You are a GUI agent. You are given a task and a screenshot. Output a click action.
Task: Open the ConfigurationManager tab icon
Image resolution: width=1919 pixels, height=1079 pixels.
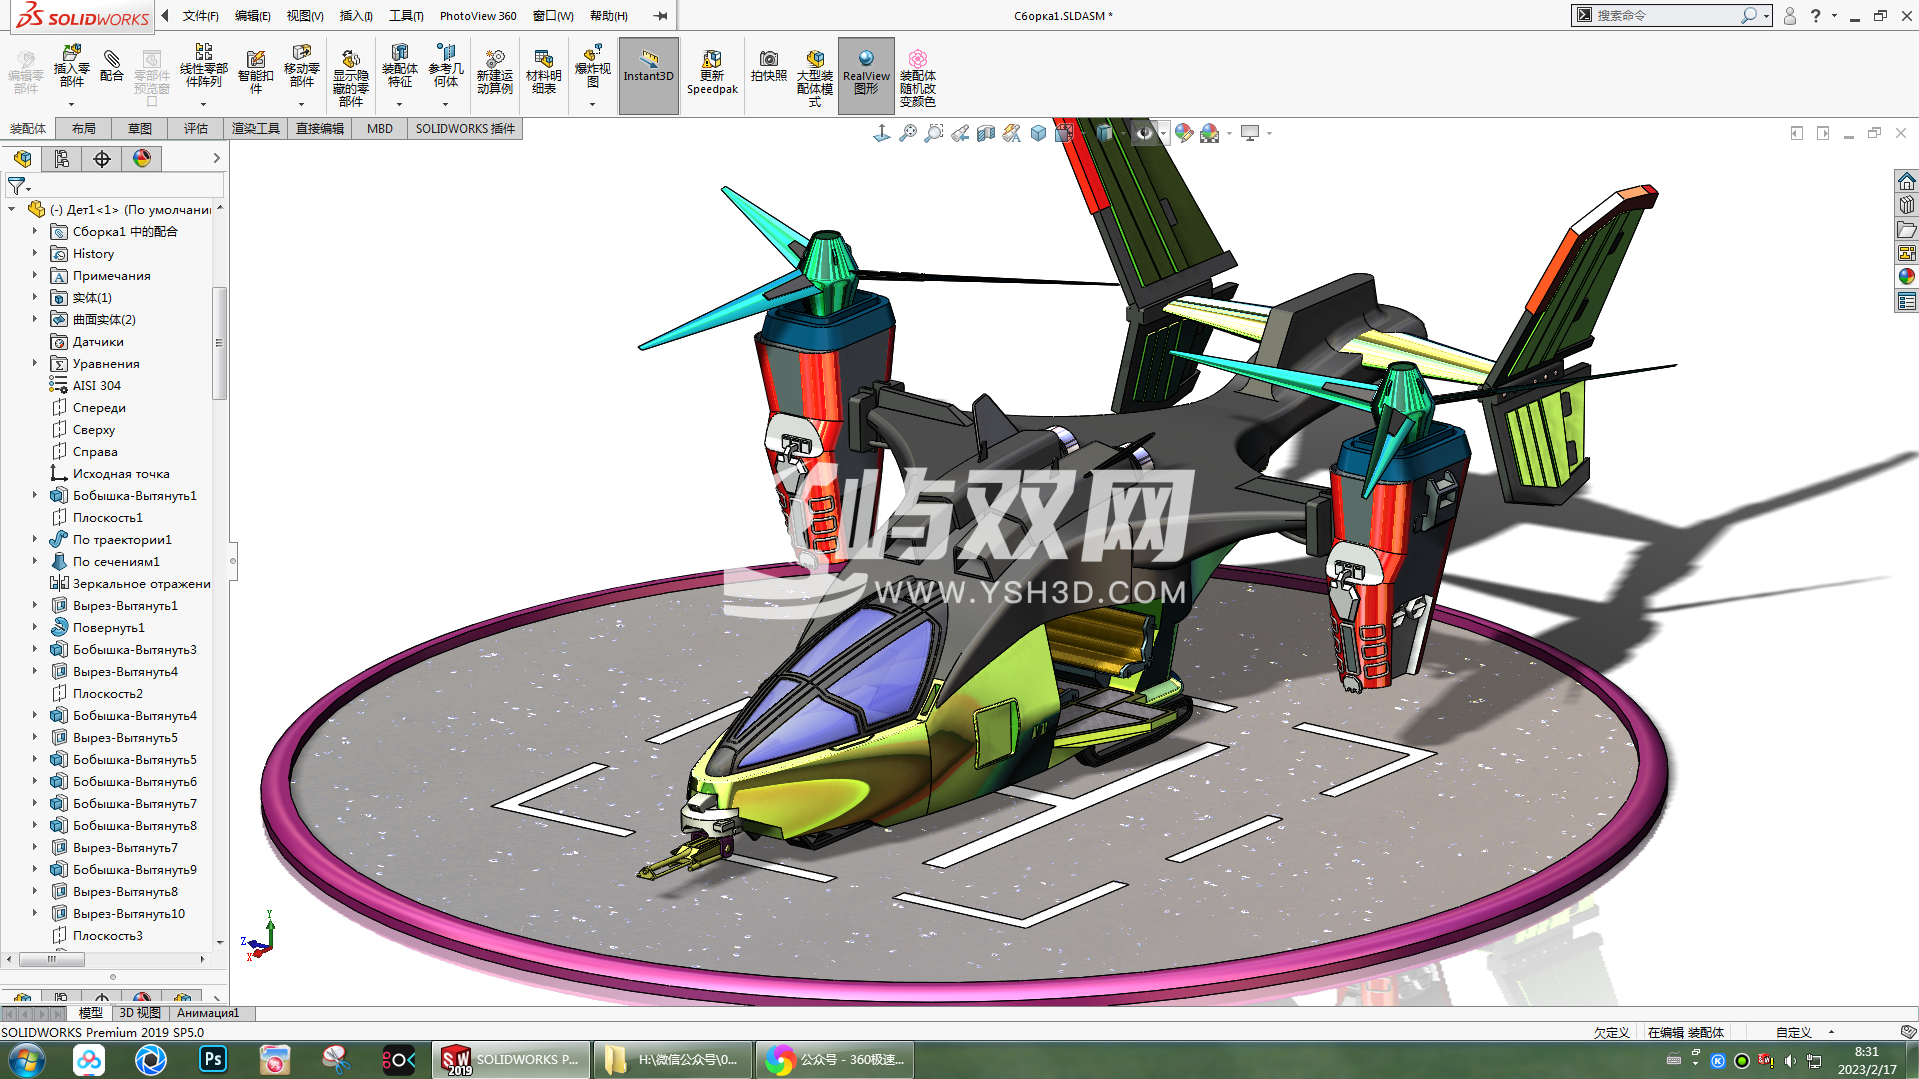102,159
